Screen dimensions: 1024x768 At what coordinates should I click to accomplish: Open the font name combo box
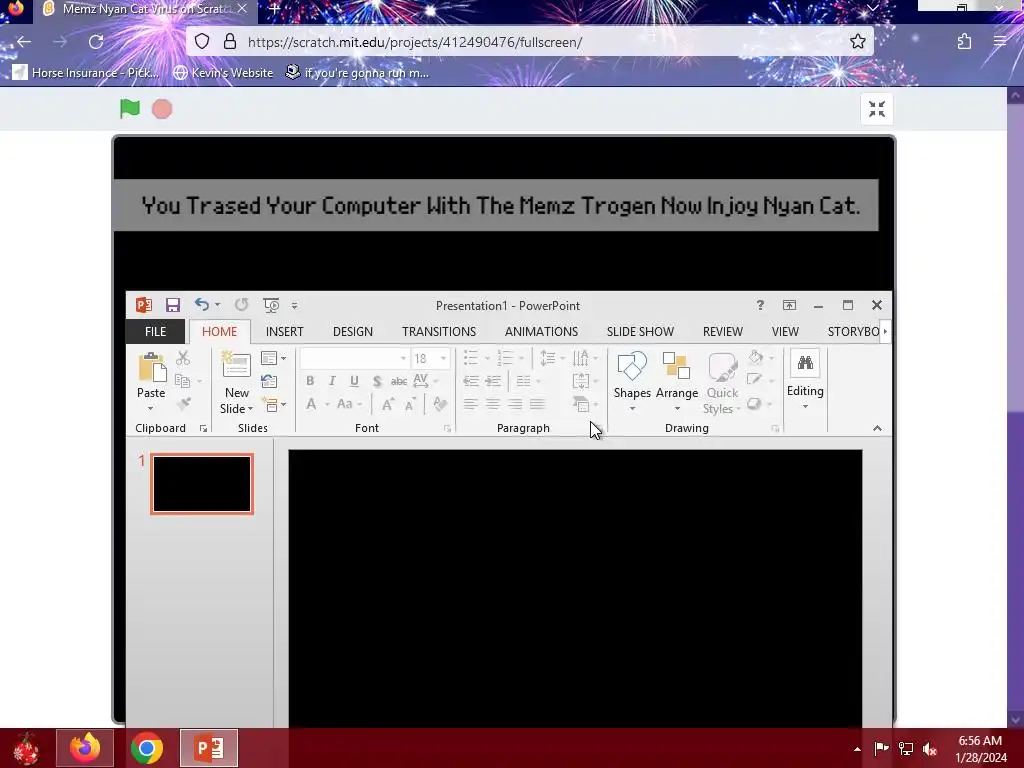click(x=354, y=358)
